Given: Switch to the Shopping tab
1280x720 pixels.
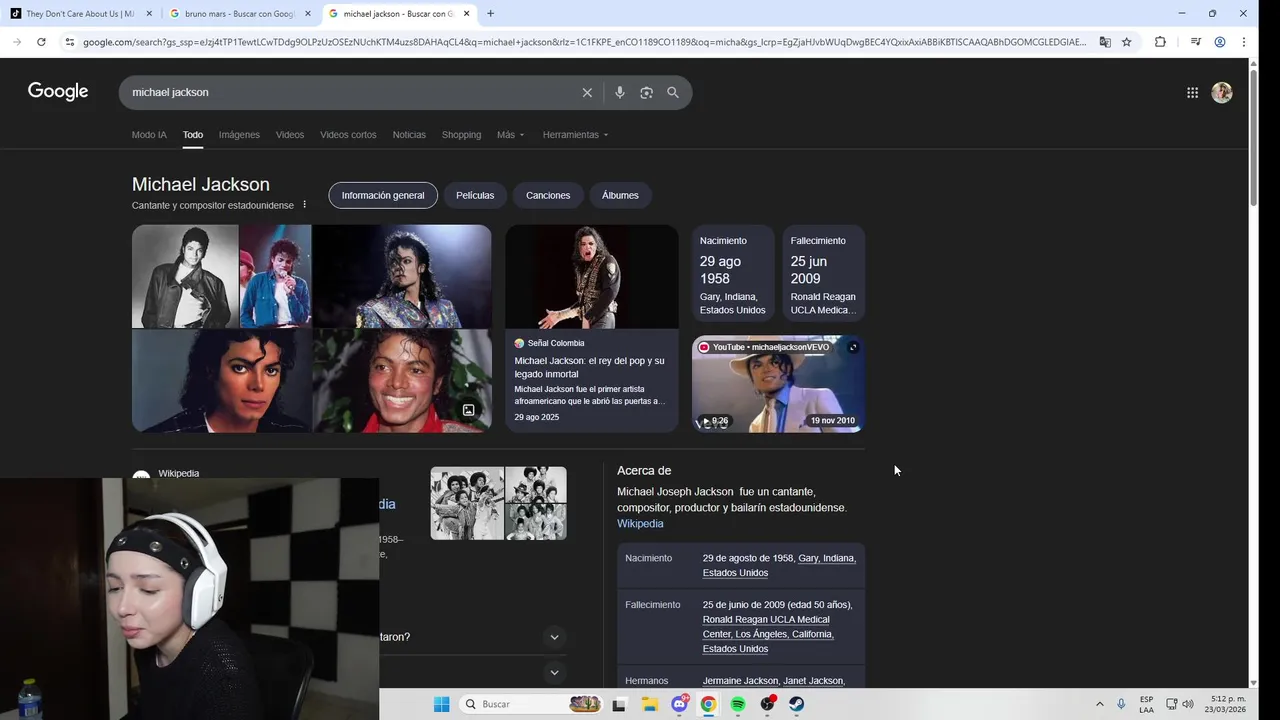Looking at the screenshot, I should [461, 135].
